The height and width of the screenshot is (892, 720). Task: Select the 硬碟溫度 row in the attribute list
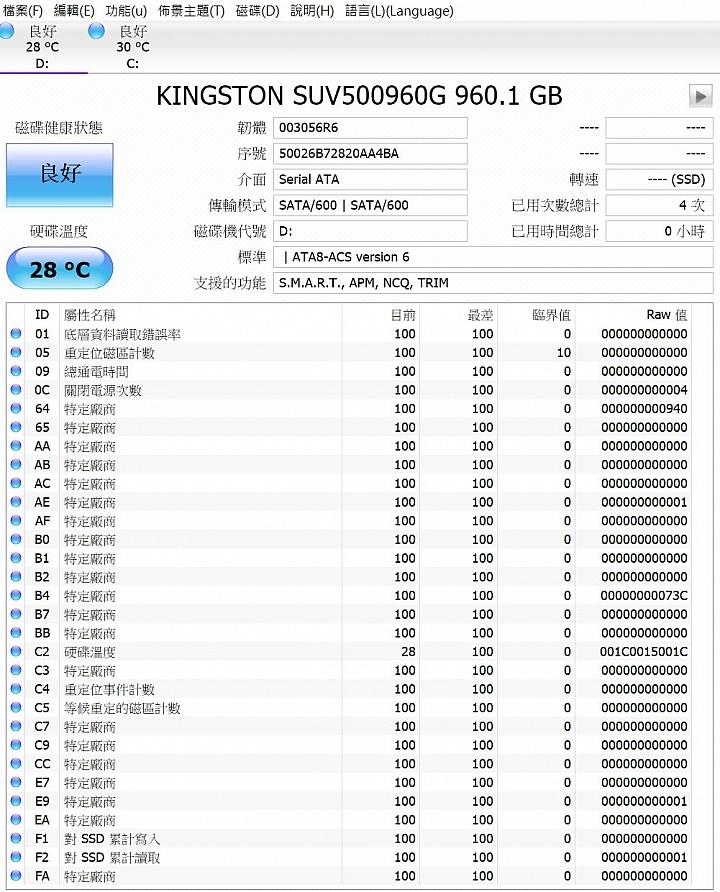(349, 651)
